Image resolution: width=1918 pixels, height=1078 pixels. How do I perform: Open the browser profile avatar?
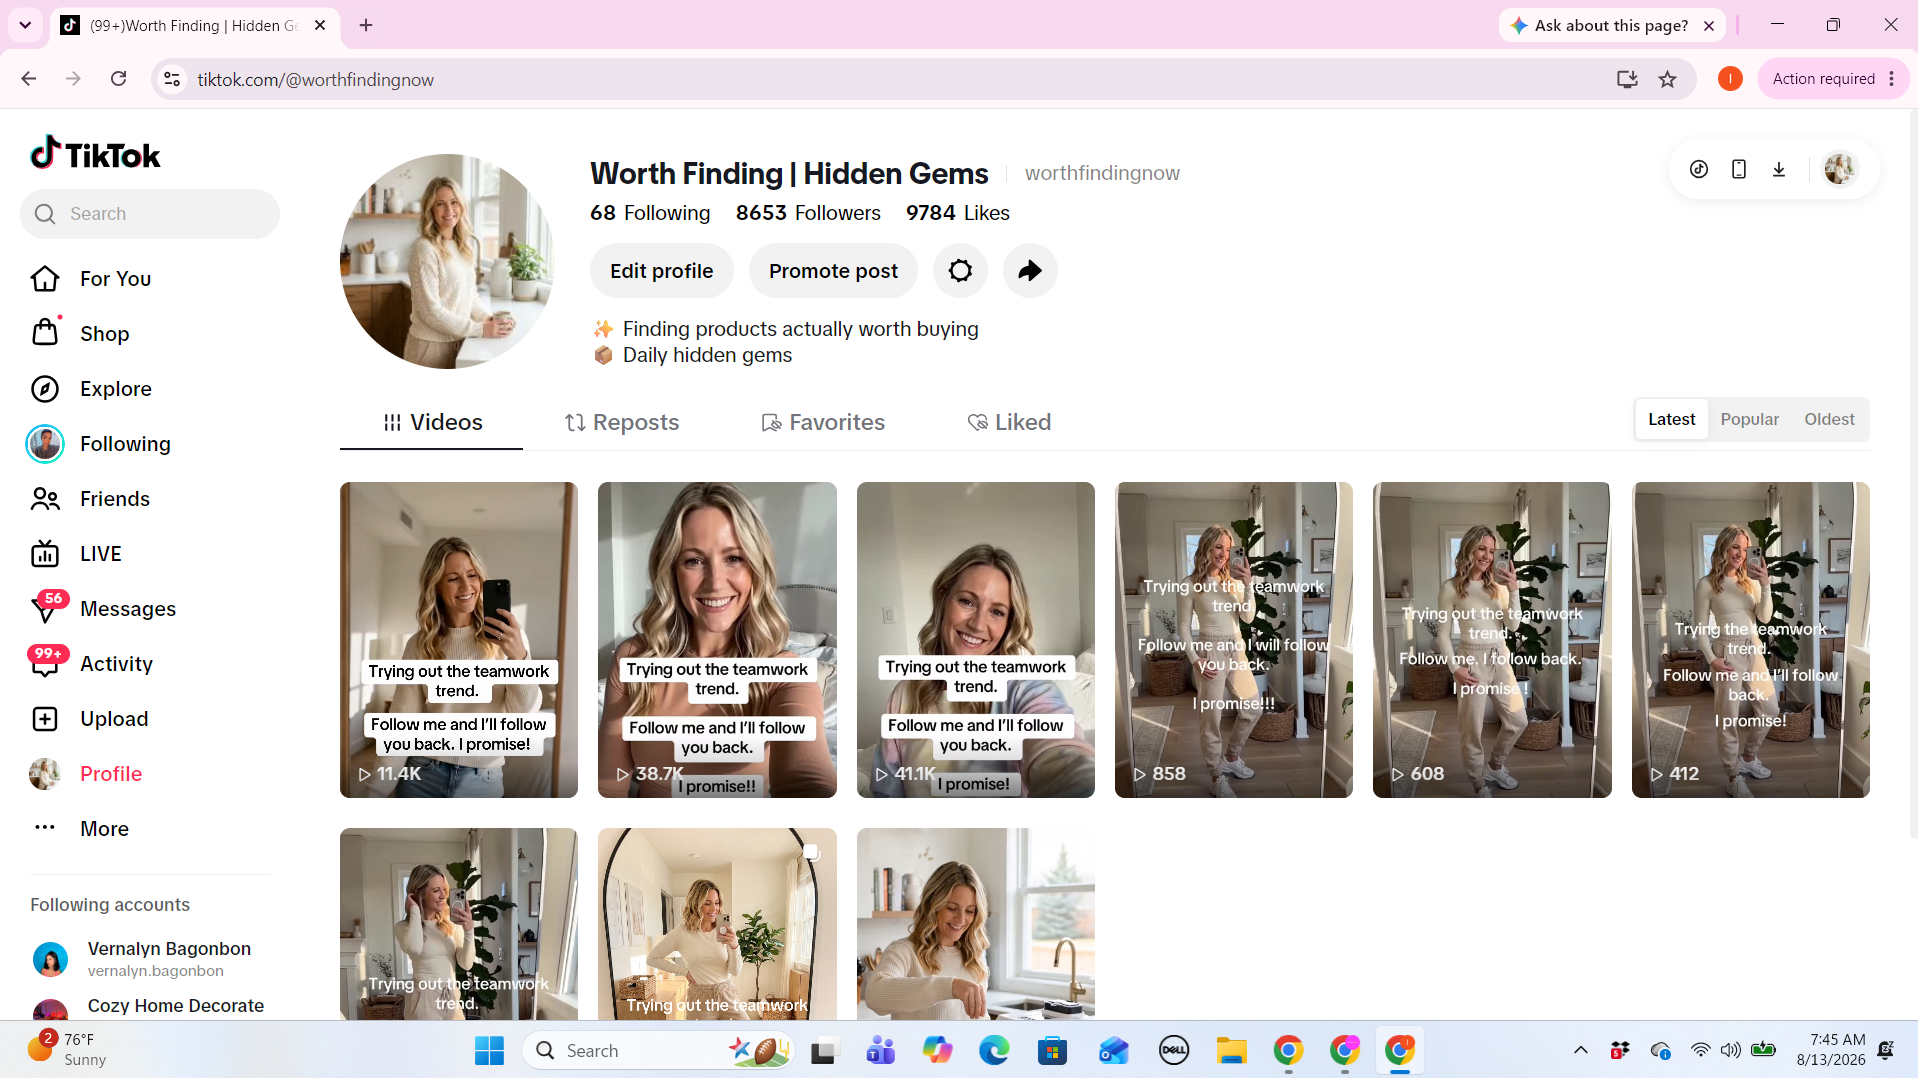point(1730,79)
